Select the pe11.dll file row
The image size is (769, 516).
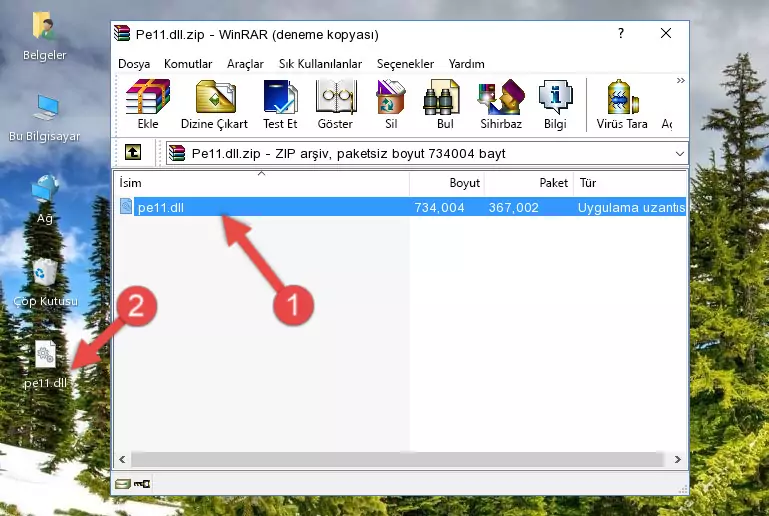coord(401,207)
